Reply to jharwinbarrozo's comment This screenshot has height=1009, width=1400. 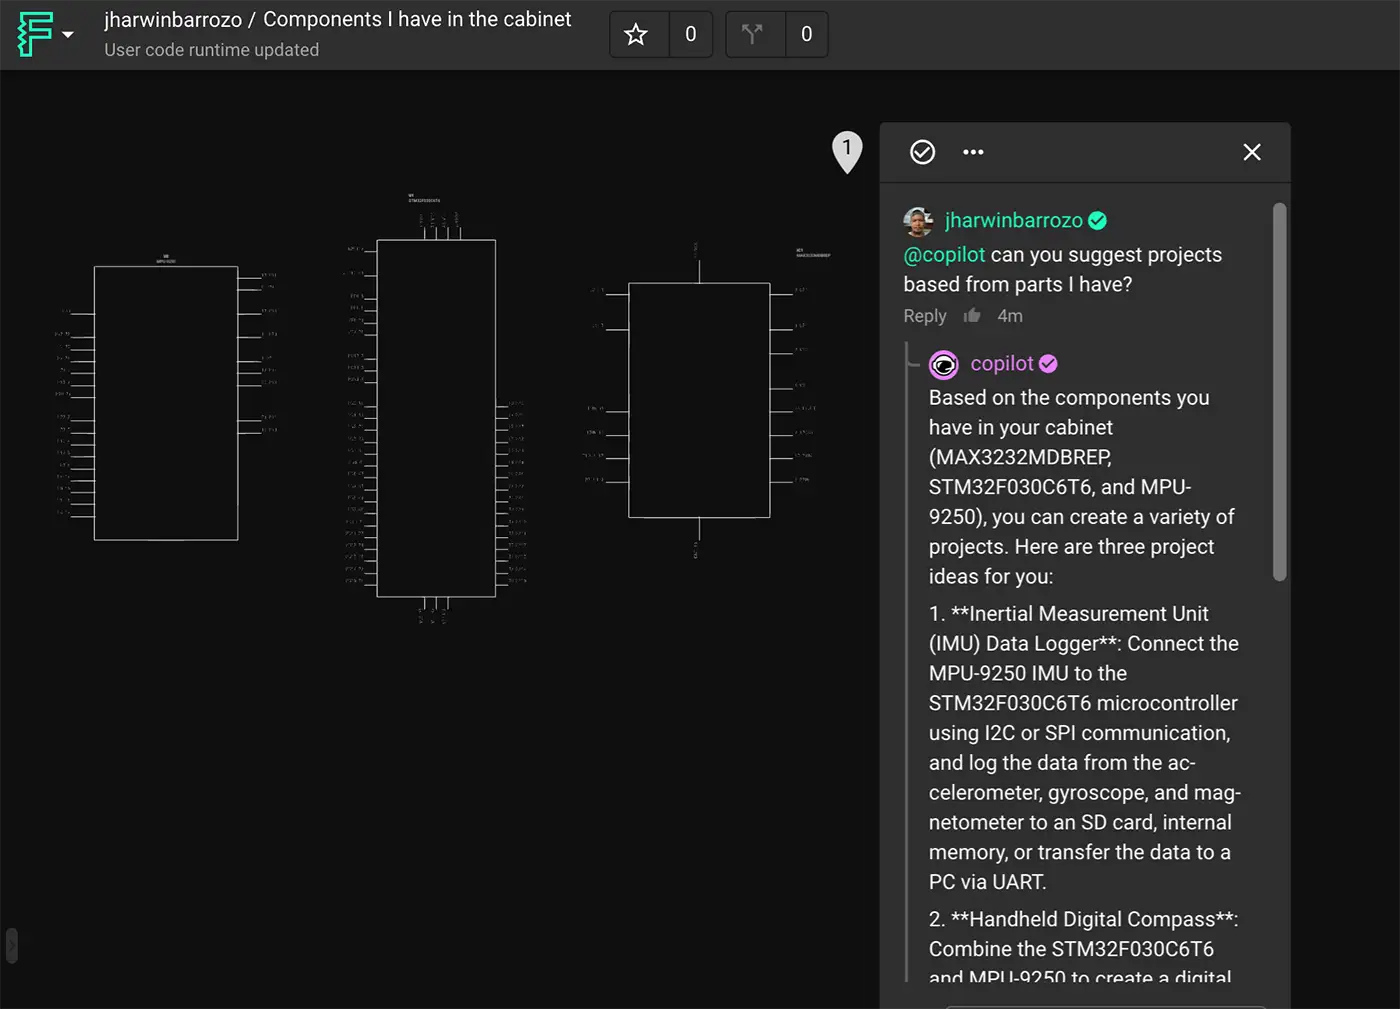pos(924,315)
